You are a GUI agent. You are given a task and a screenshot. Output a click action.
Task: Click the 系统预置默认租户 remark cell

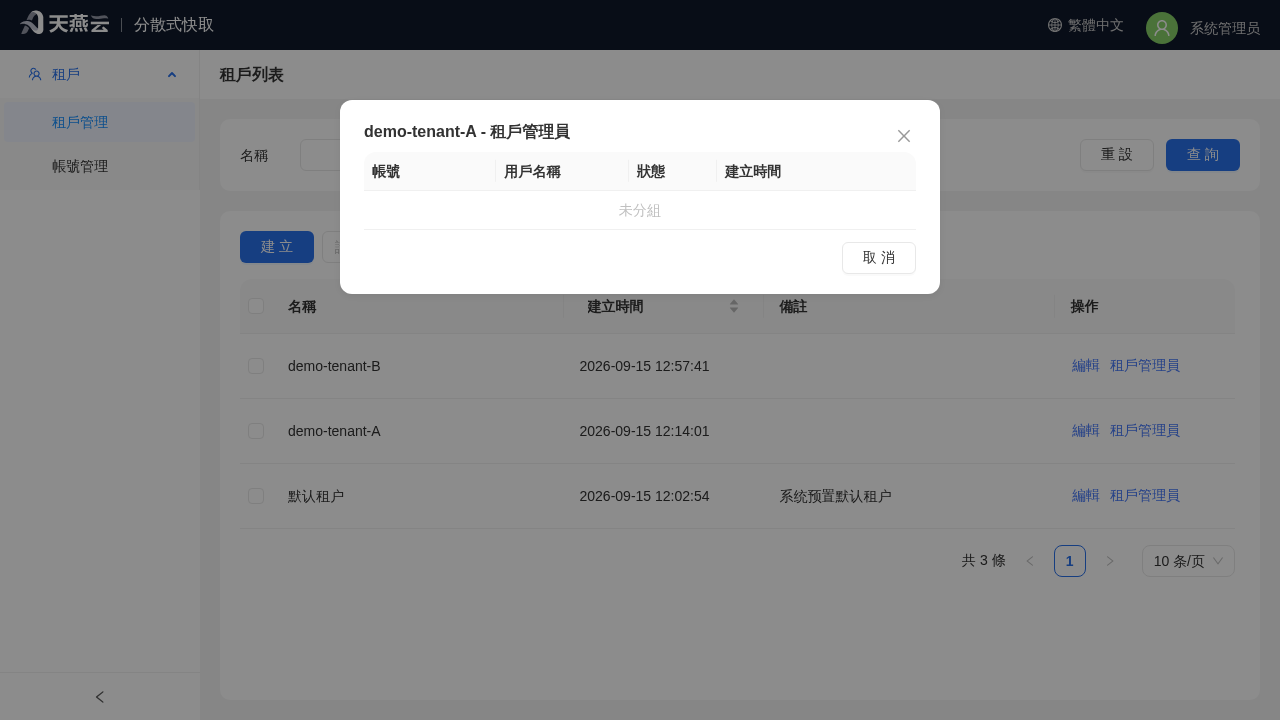tap(835, 496)
